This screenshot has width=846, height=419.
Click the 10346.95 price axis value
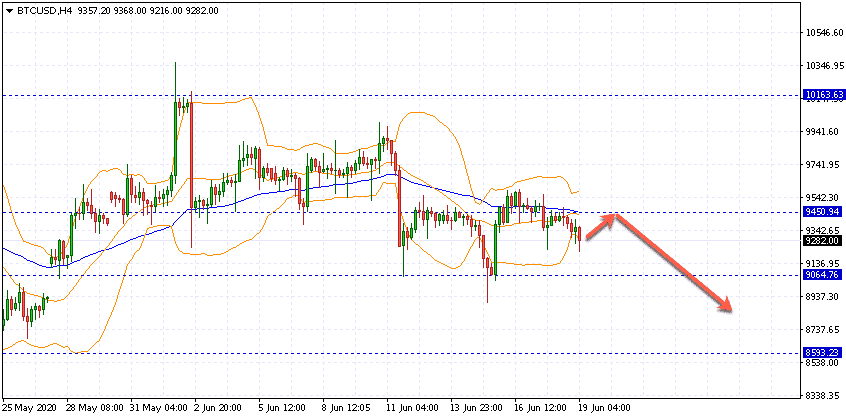[x=824, y=66]
